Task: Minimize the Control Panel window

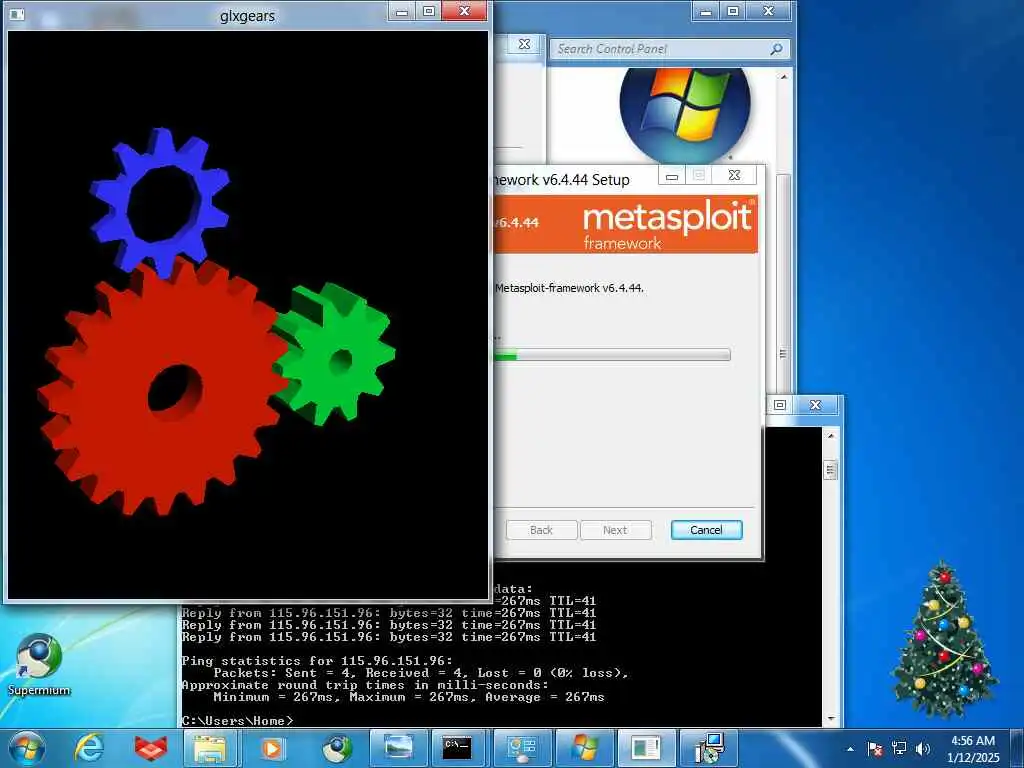Action: 706,11
